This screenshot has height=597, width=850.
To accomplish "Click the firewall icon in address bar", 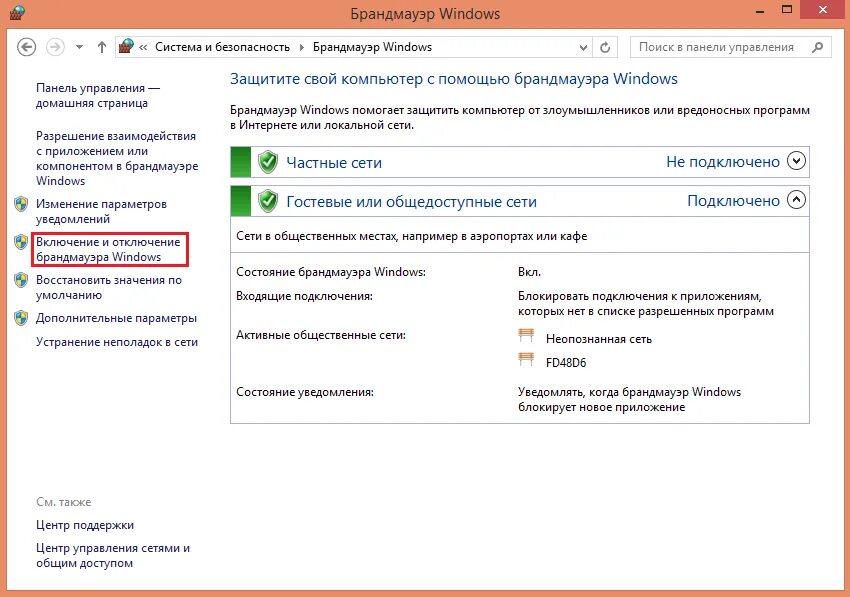I will tap(126, 46).
